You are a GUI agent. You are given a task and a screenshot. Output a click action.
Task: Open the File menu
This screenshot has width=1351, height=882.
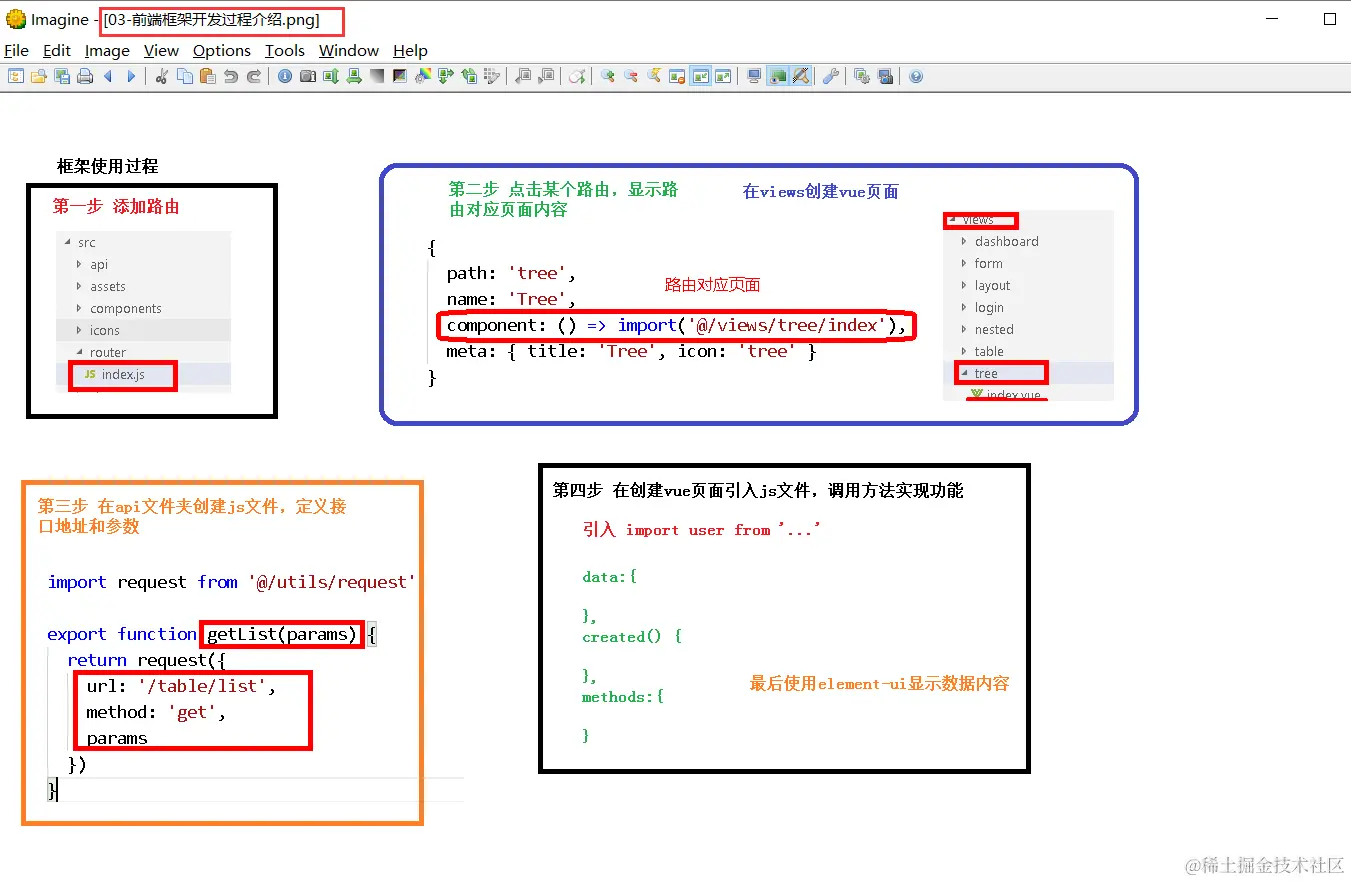tap(17, 50)
